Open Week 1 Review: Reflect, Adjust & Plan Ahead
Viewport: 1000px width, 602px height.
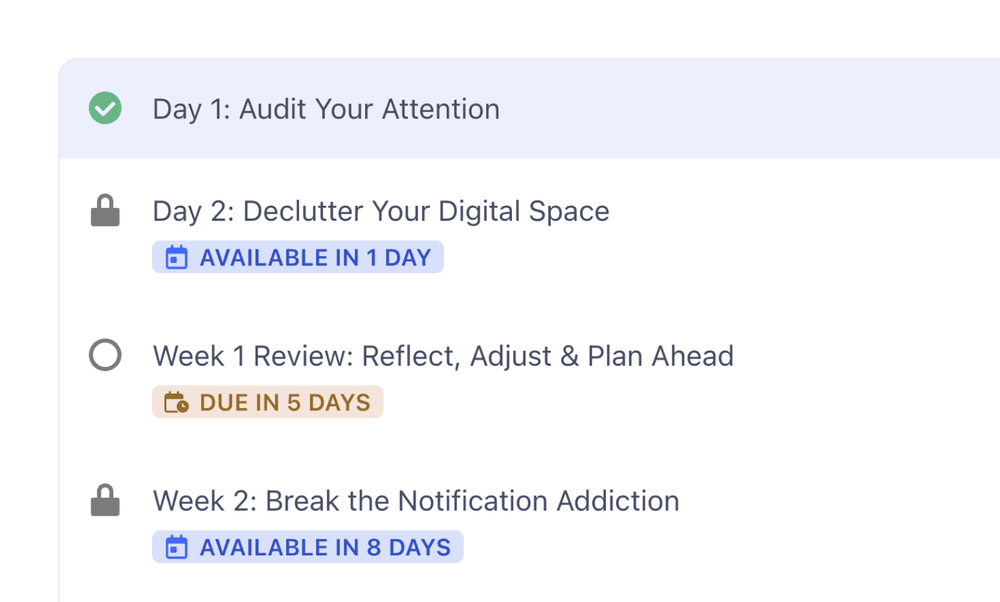[443, 356]
